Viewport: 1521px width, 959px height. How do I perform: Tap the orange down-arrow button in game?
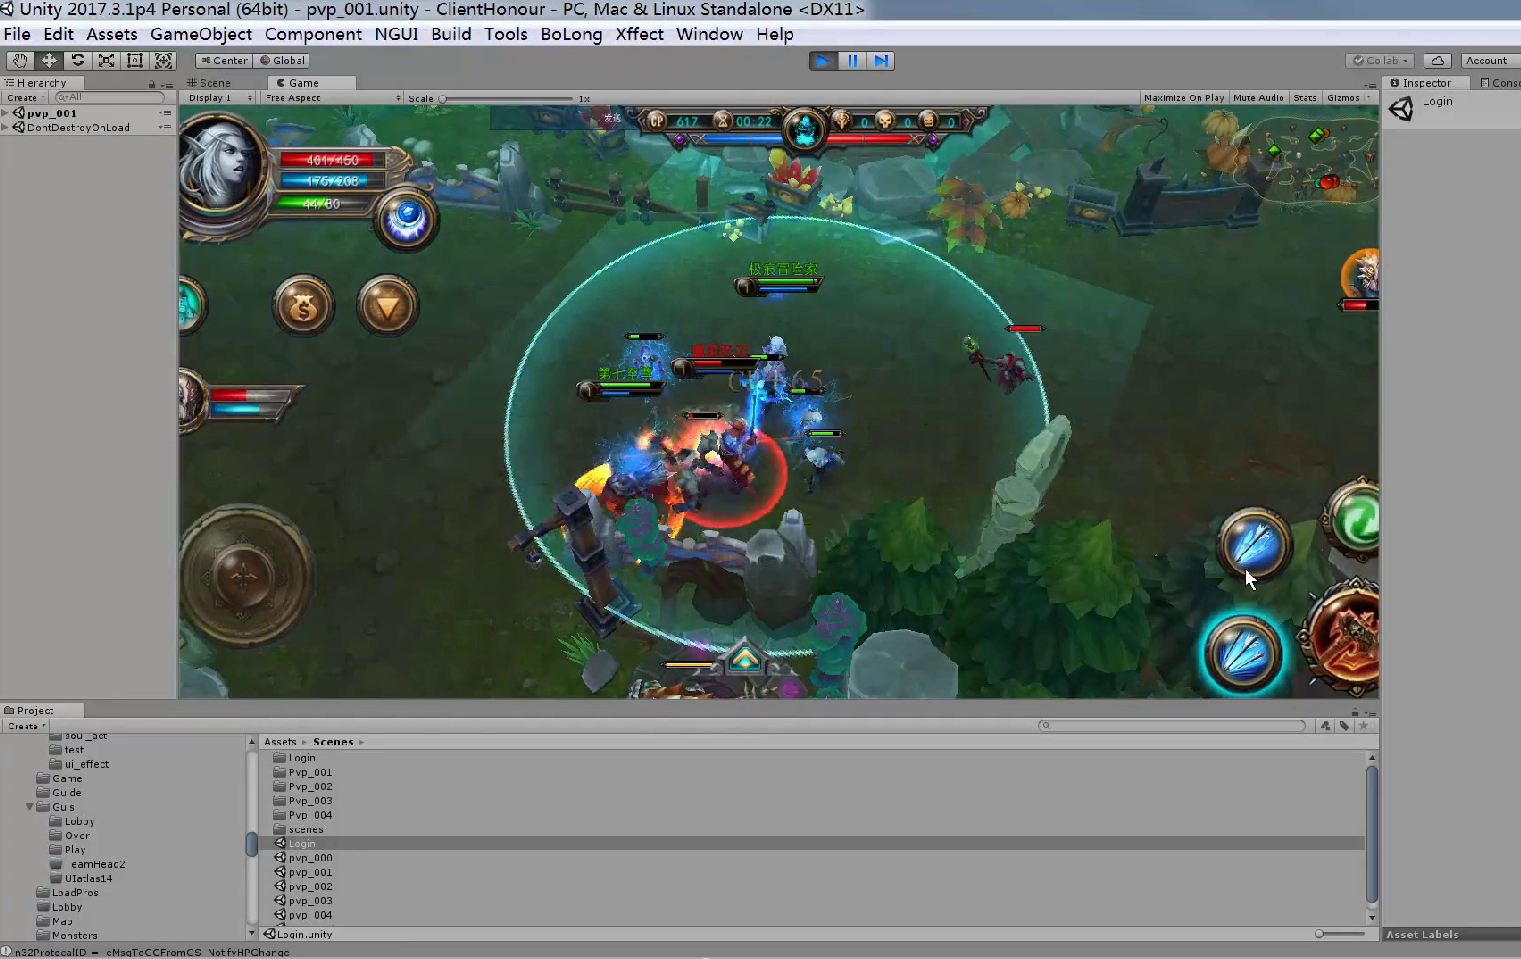(x=387, y=306)
